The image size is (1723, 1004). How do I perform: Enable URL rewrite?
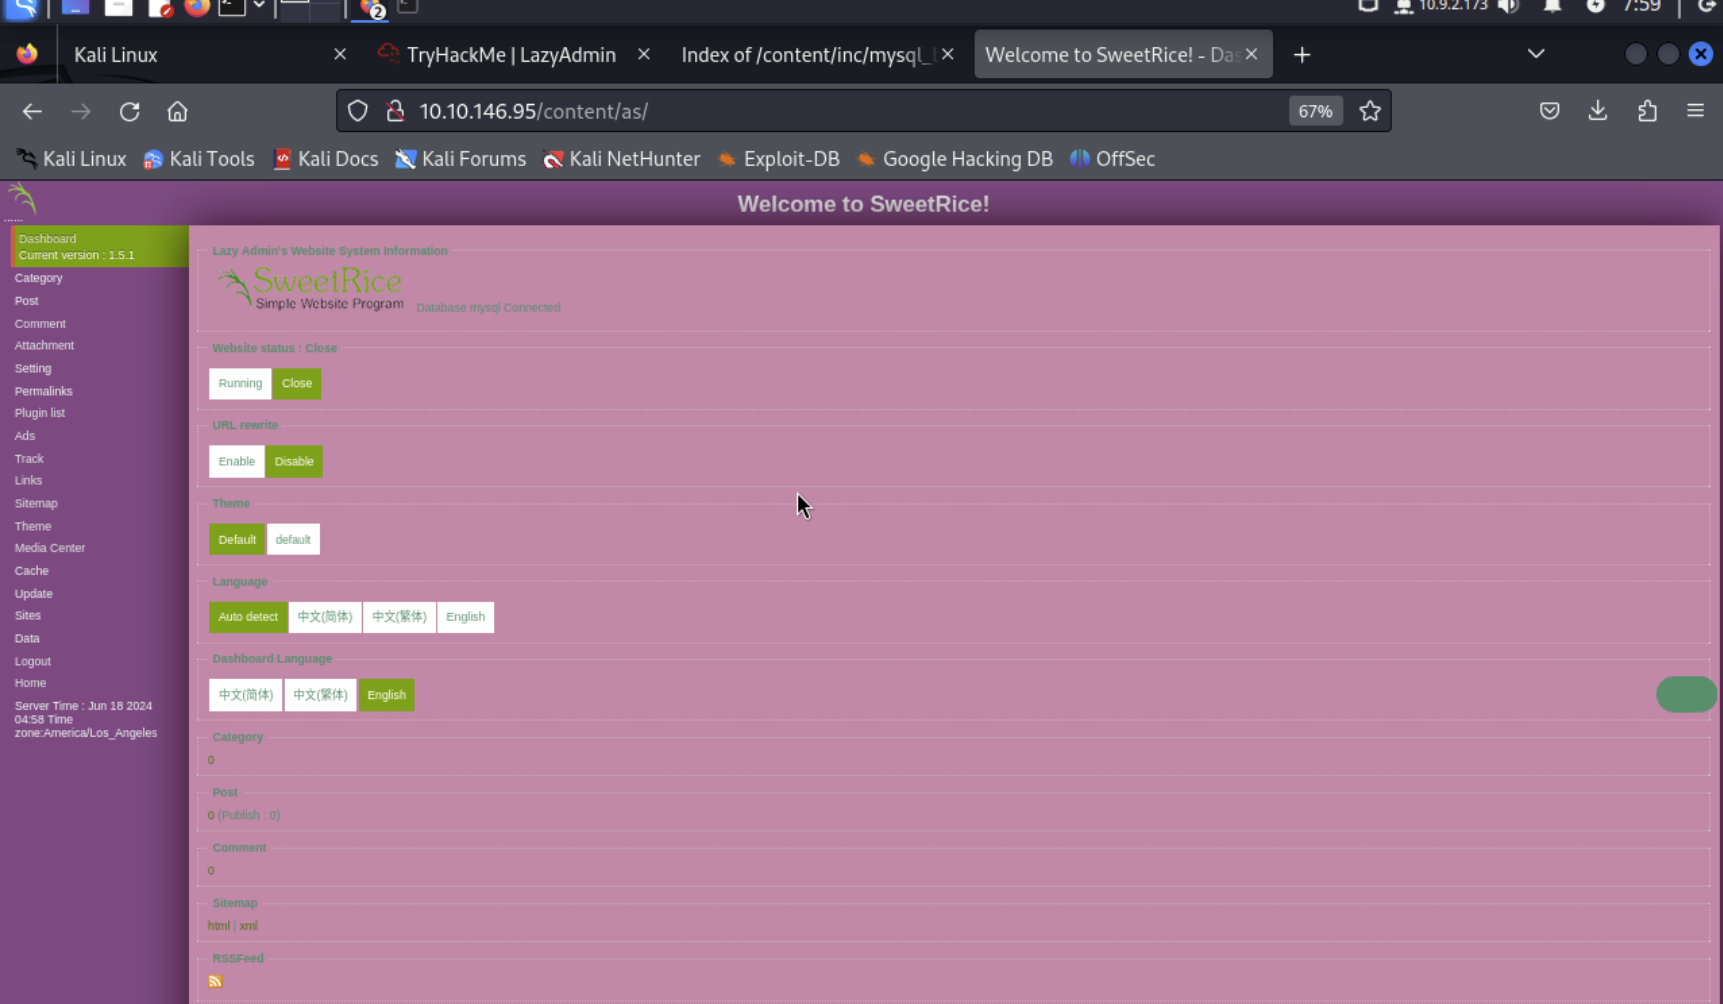coord(236,462)
